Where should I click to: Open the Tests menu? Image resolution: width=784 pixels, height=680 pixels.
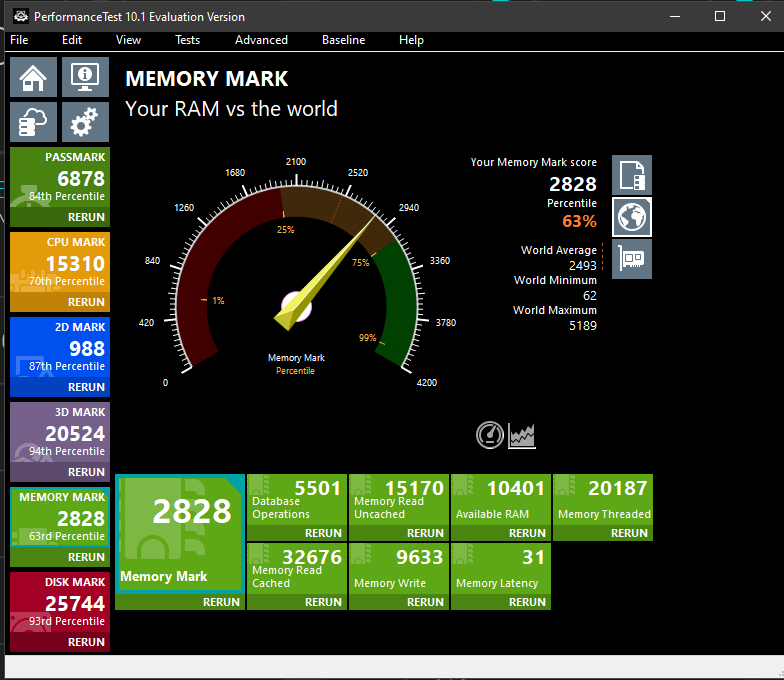click(x=188, y=40)
